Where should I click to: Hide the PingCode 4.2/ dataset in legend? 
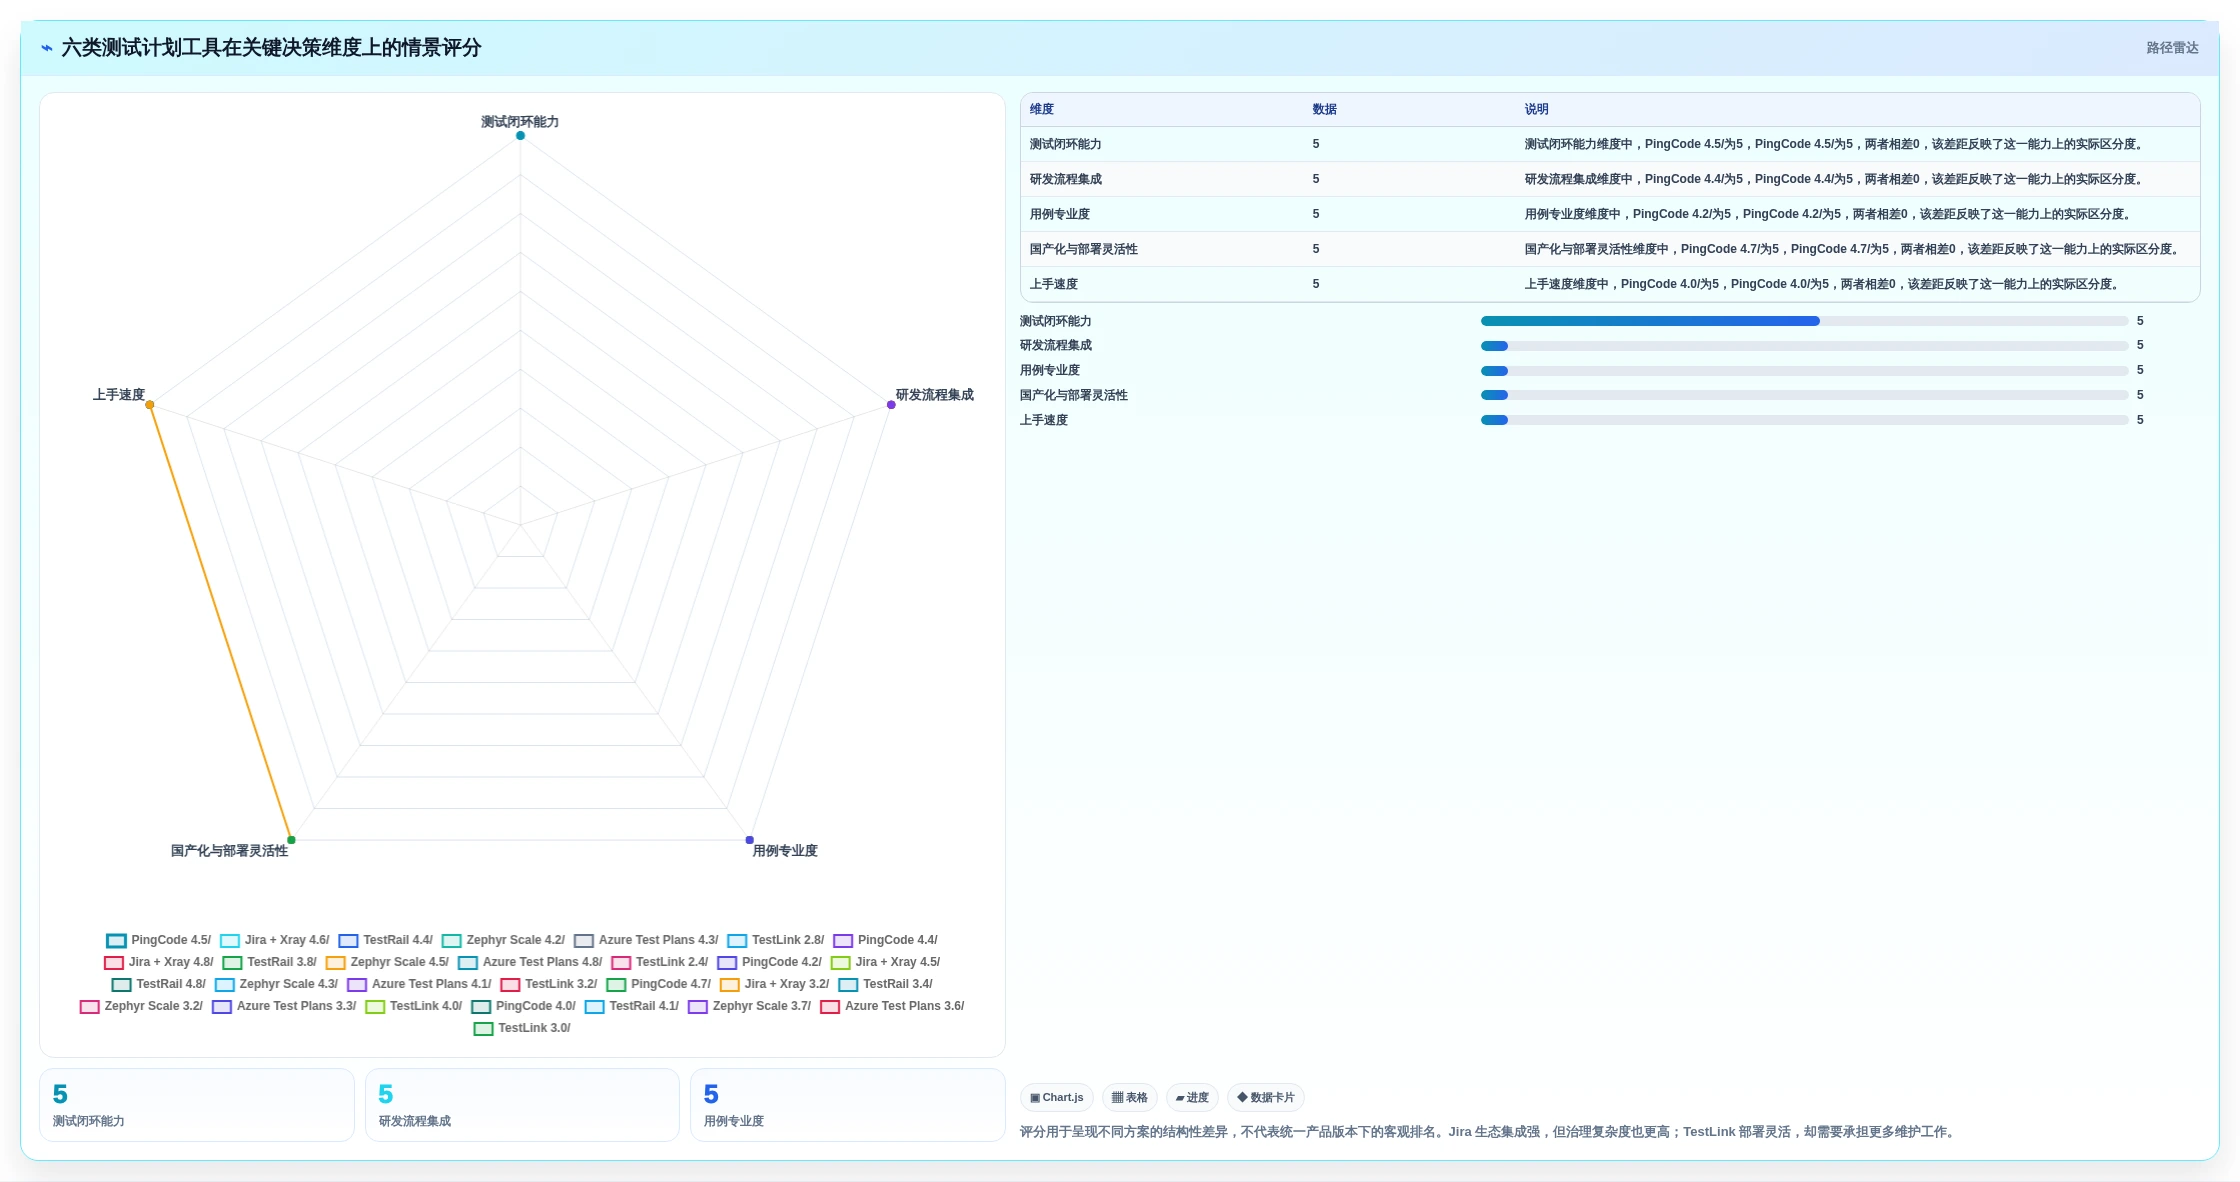coord(769,962)
